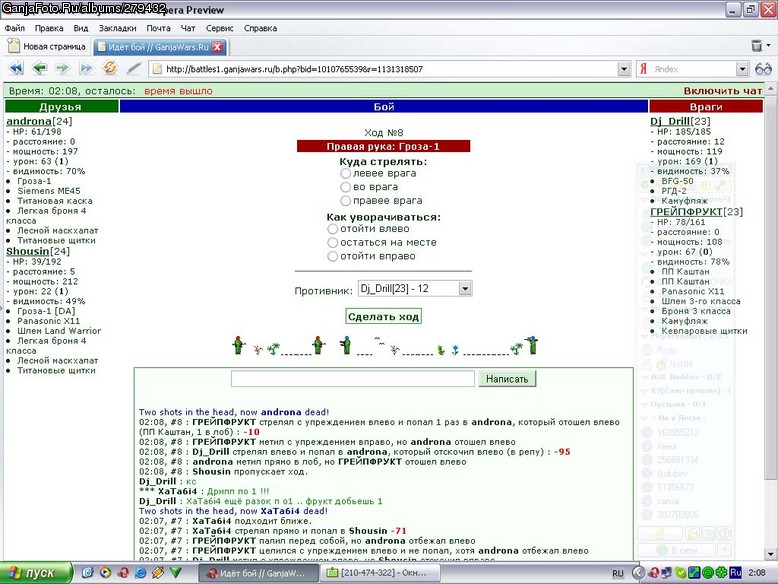
Task: Click the Пуск start button
Action: pos(36,573)
